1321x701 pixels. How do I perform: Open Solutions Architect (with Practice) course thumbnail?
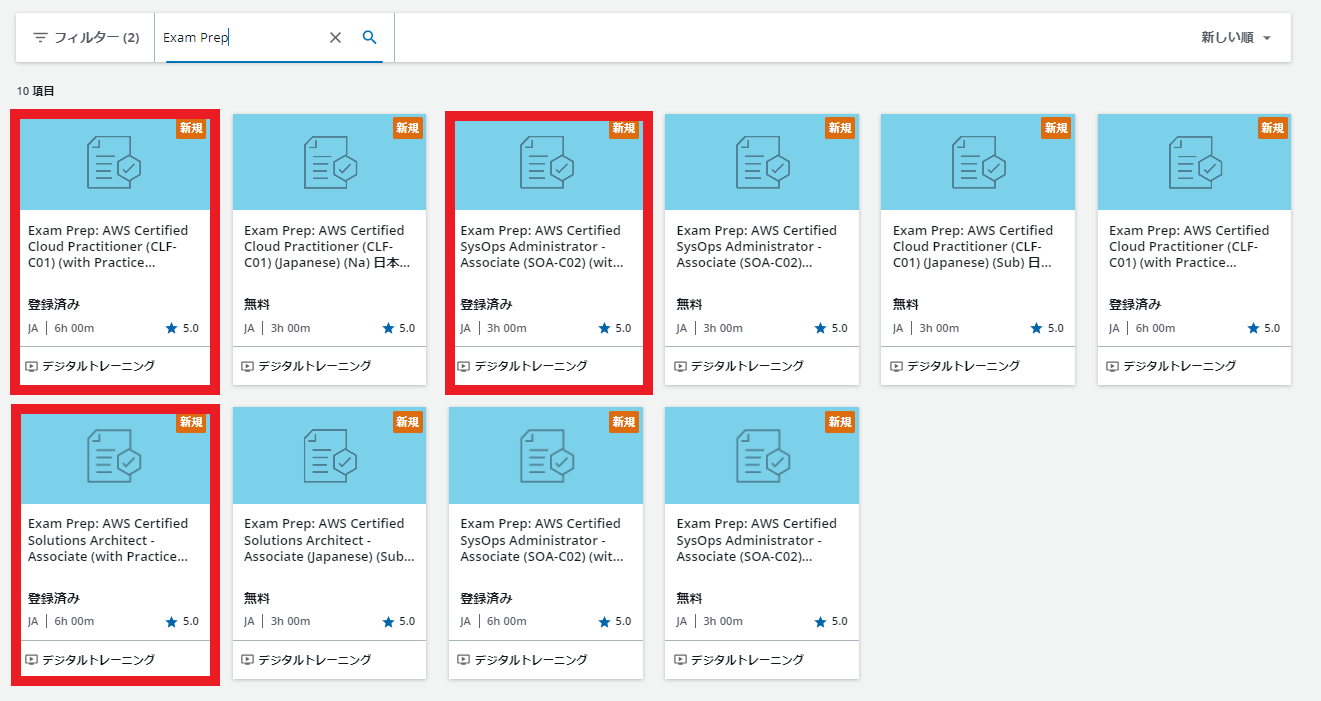pyautogui.click(x=114, y=456)
